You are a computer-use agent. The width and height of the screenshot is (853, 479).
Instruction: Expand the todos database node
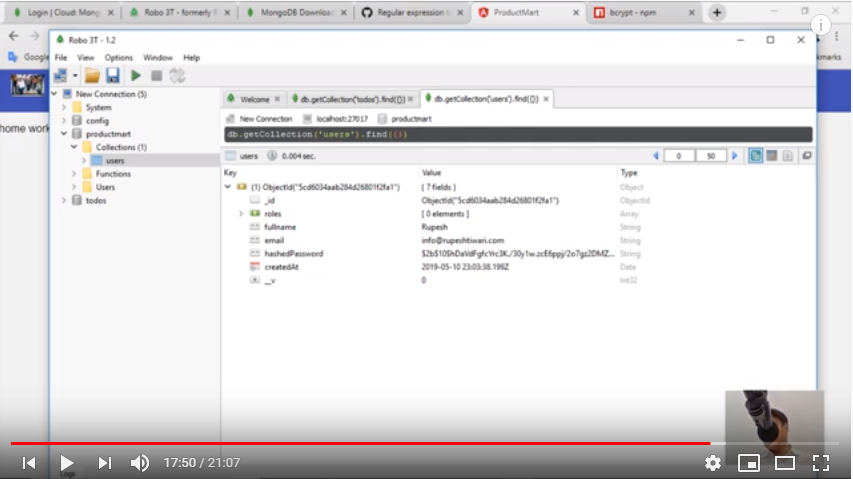click(64, 200)
